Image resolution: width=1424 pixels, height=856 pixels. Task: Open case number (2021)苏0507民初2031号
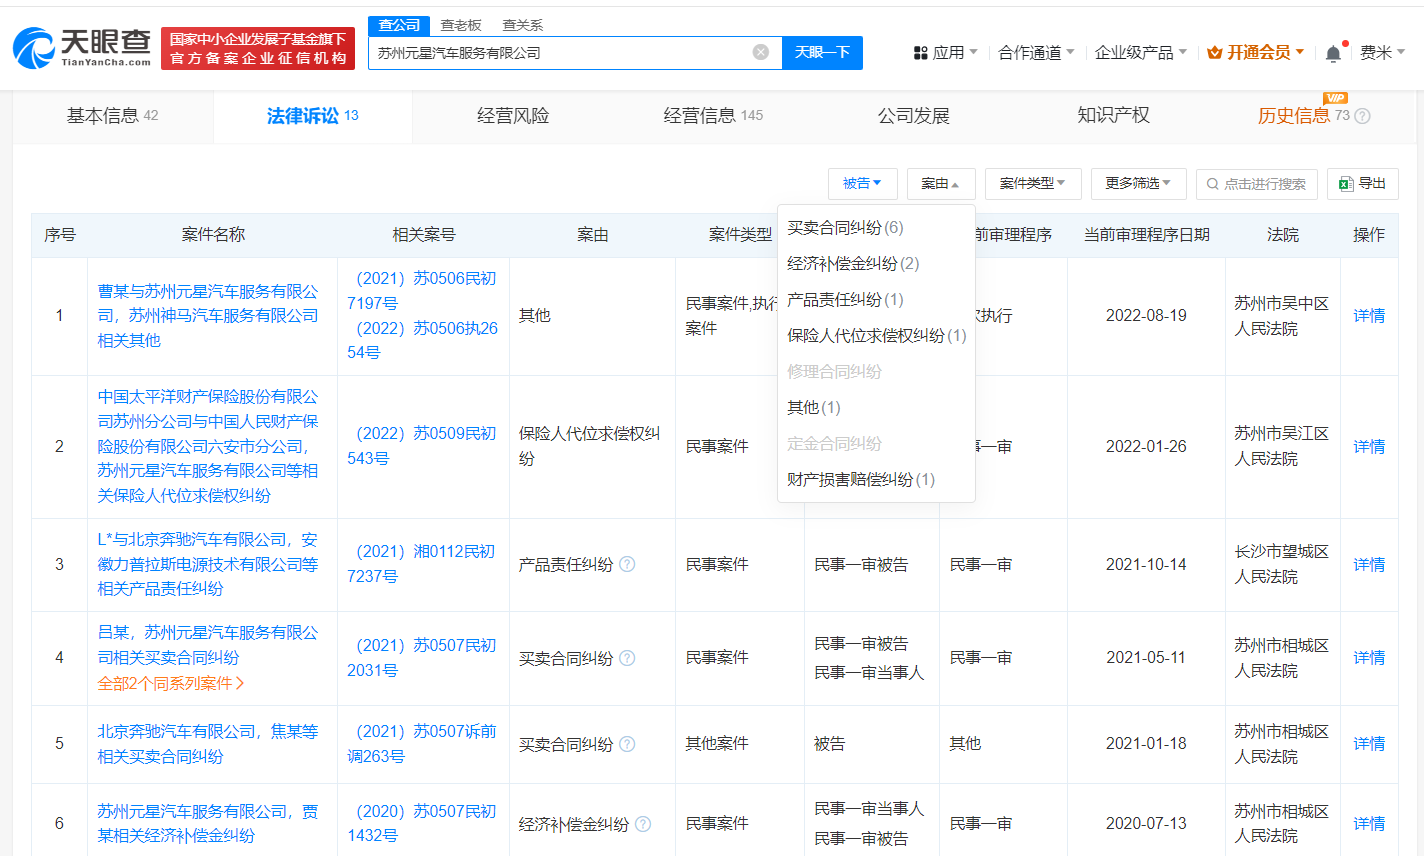422,658
